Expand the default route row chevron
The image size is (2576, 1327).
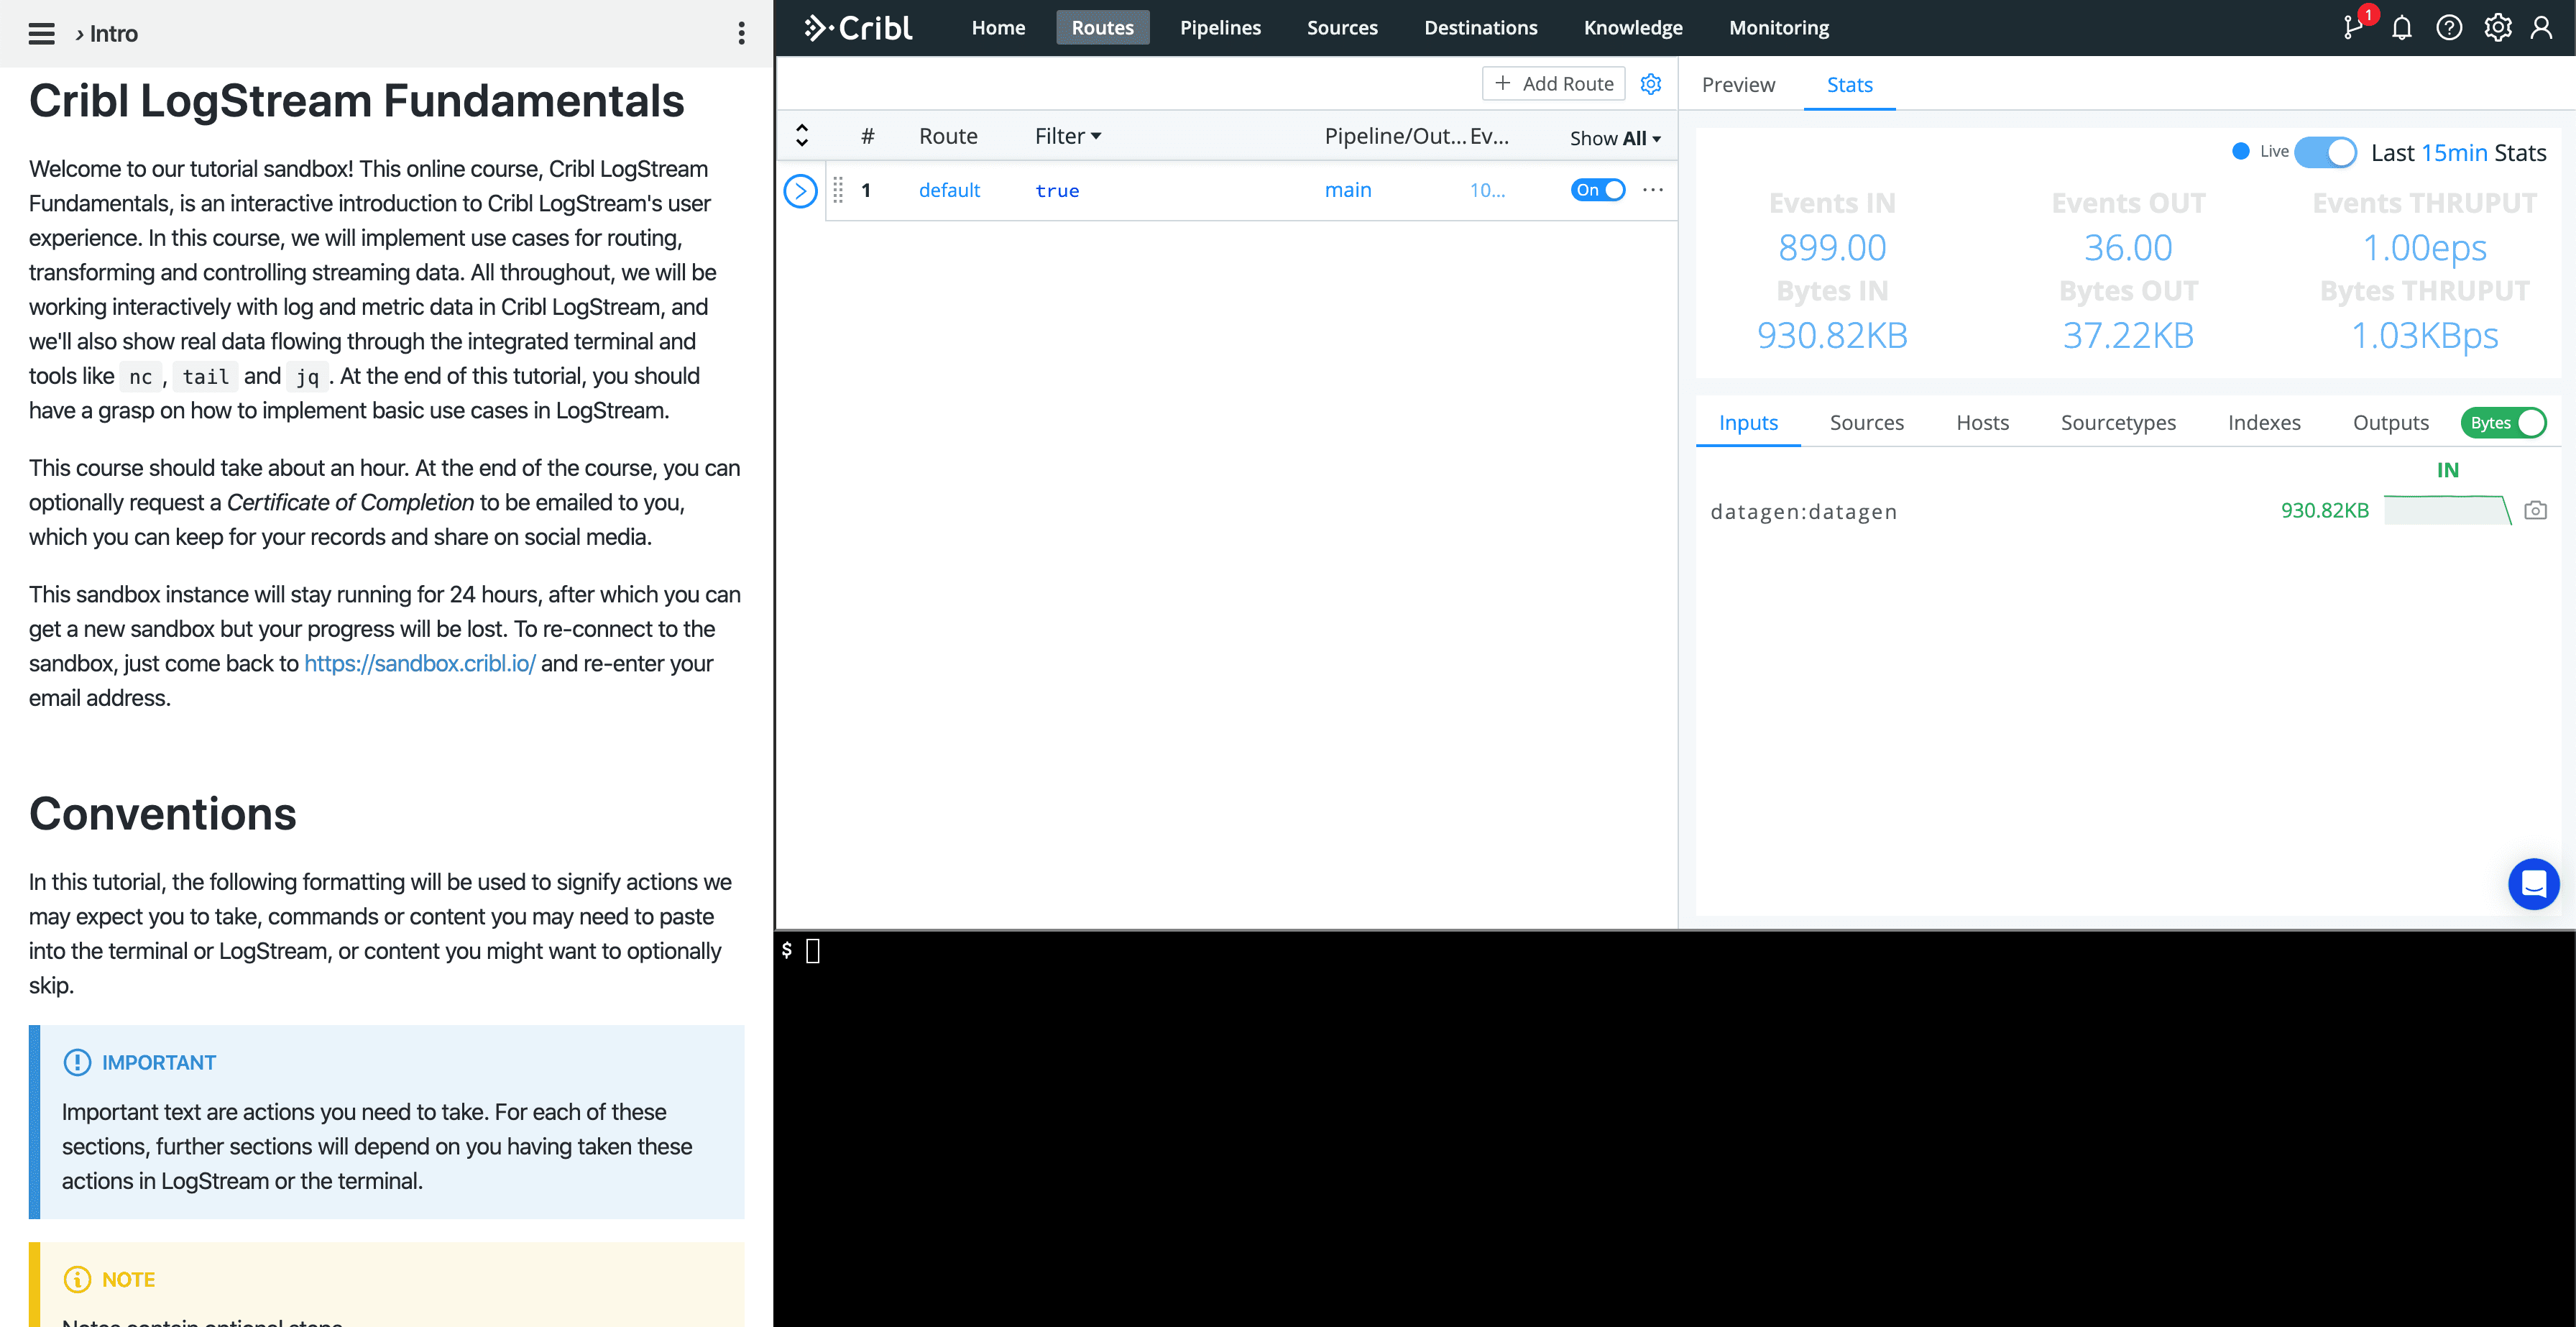800,190
